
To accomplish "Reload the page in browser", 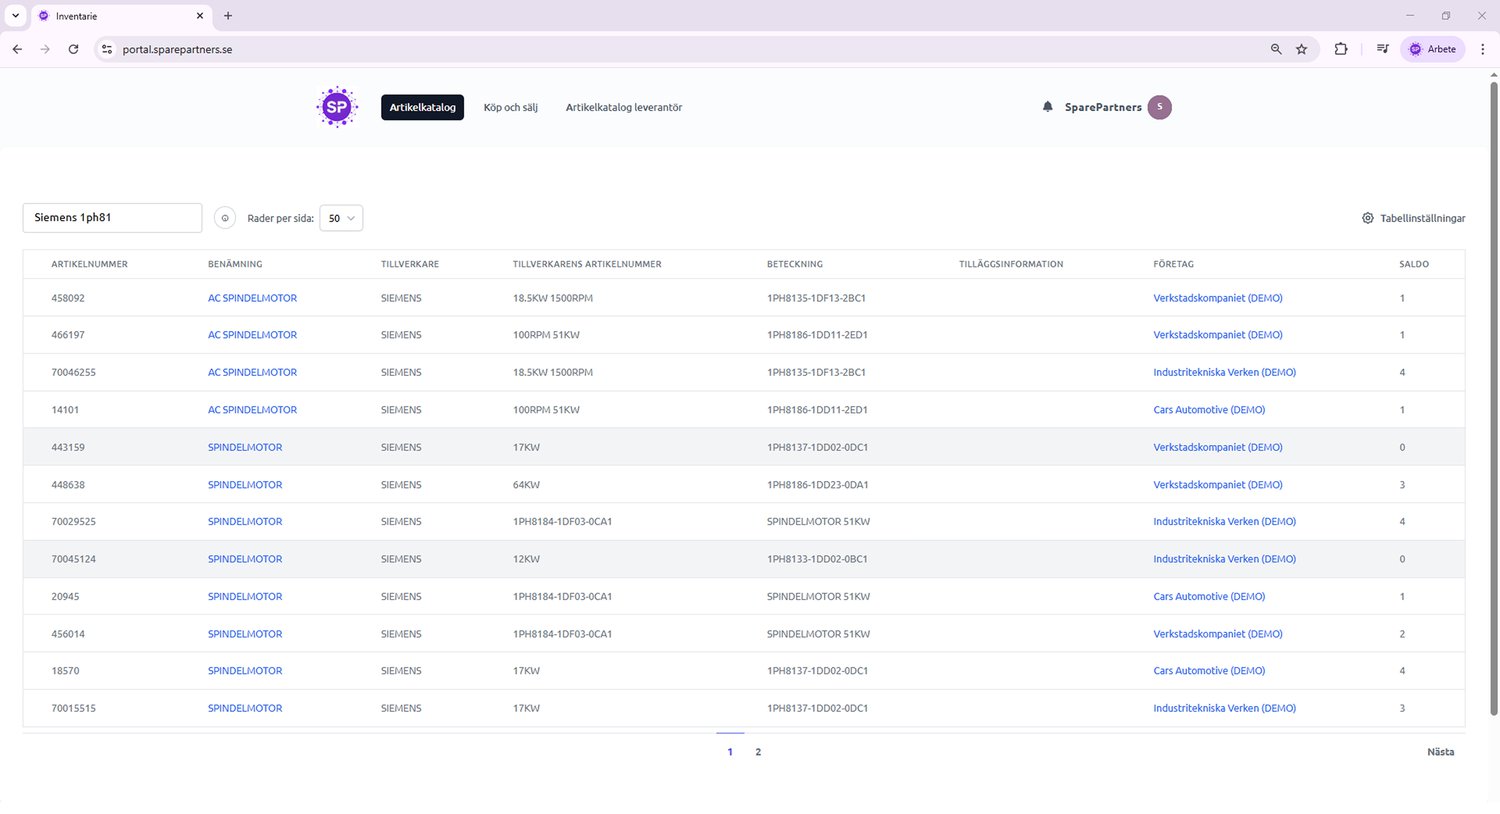I will (x=73, y=49).
